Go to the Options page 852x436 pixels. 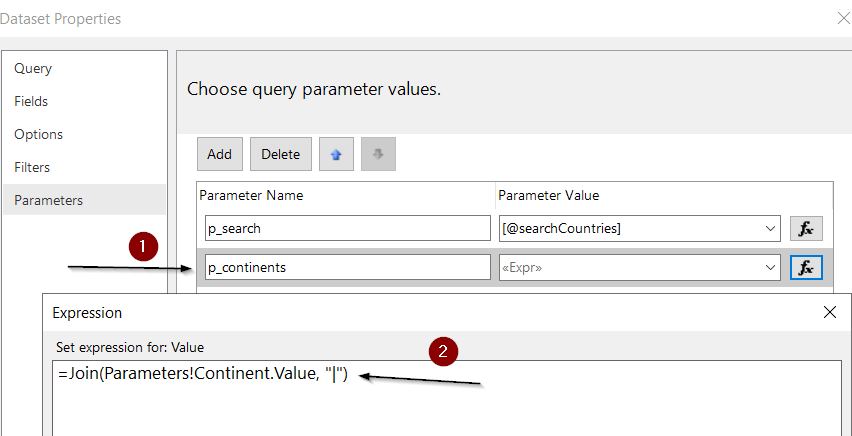(x=39, y=134)
